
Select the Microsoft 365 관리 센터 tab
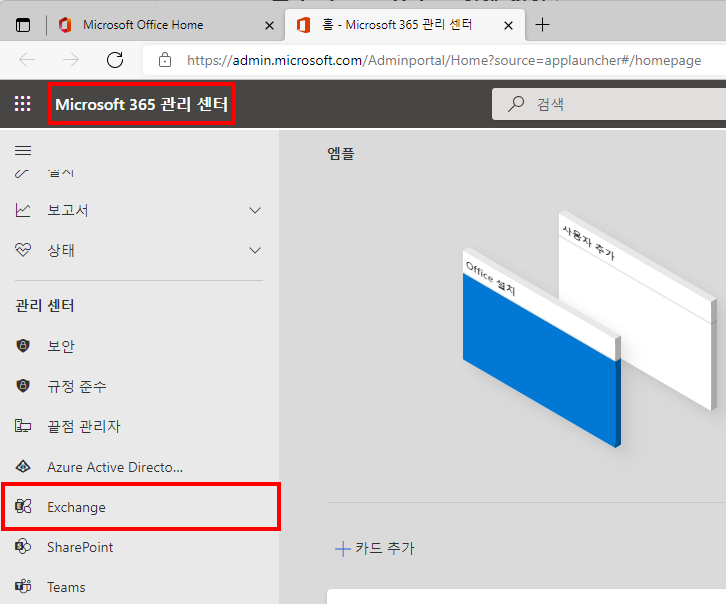(x=405, y=25)
